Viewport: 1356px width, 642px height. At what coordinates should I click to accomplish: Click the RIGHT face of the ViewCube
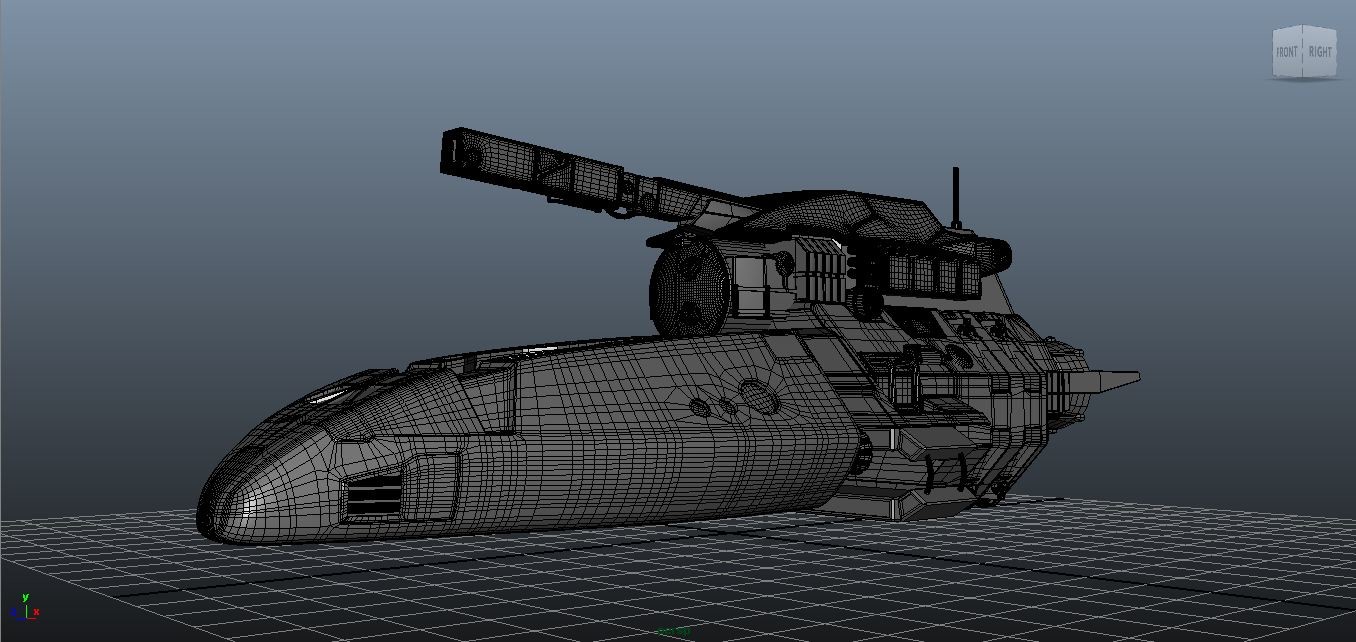[x=1320, y=50]
